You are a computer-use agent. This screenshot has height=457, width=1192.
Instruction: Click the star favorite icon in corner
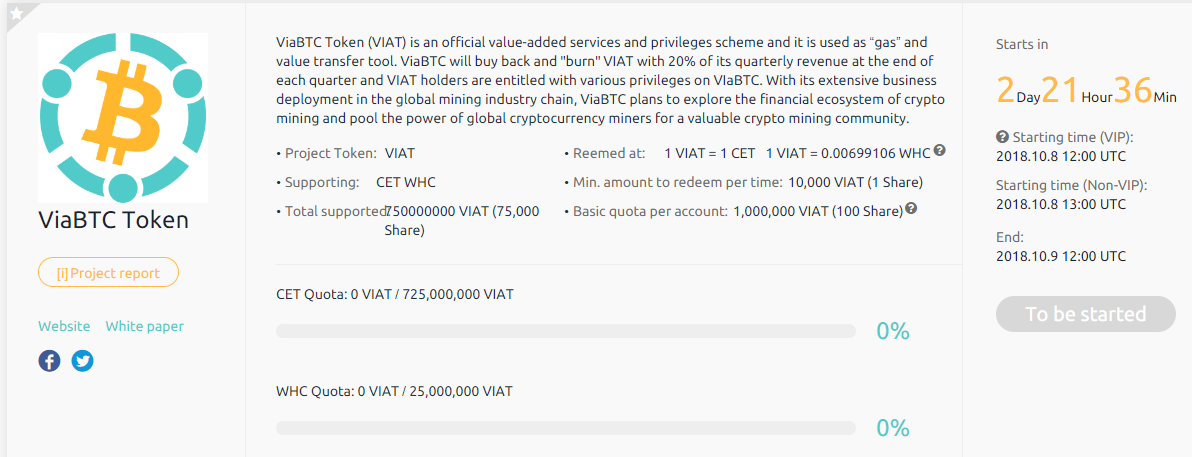(x=16, y=12)
